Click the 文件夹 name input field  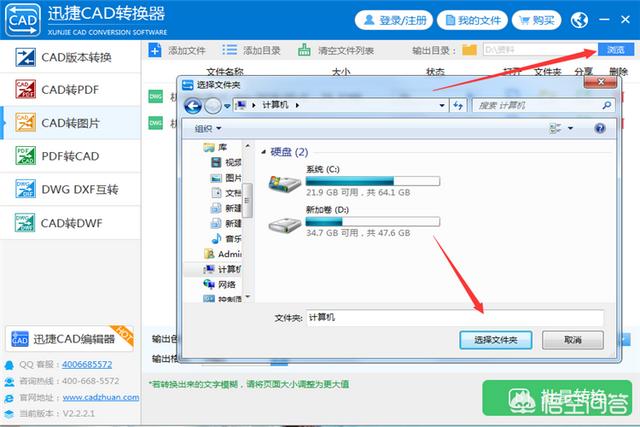coord(455,318)
